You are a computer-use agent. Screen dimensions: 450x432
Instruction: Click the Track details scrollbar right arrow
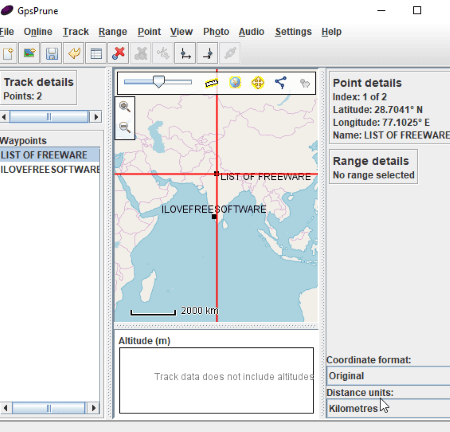coord(96,117)
